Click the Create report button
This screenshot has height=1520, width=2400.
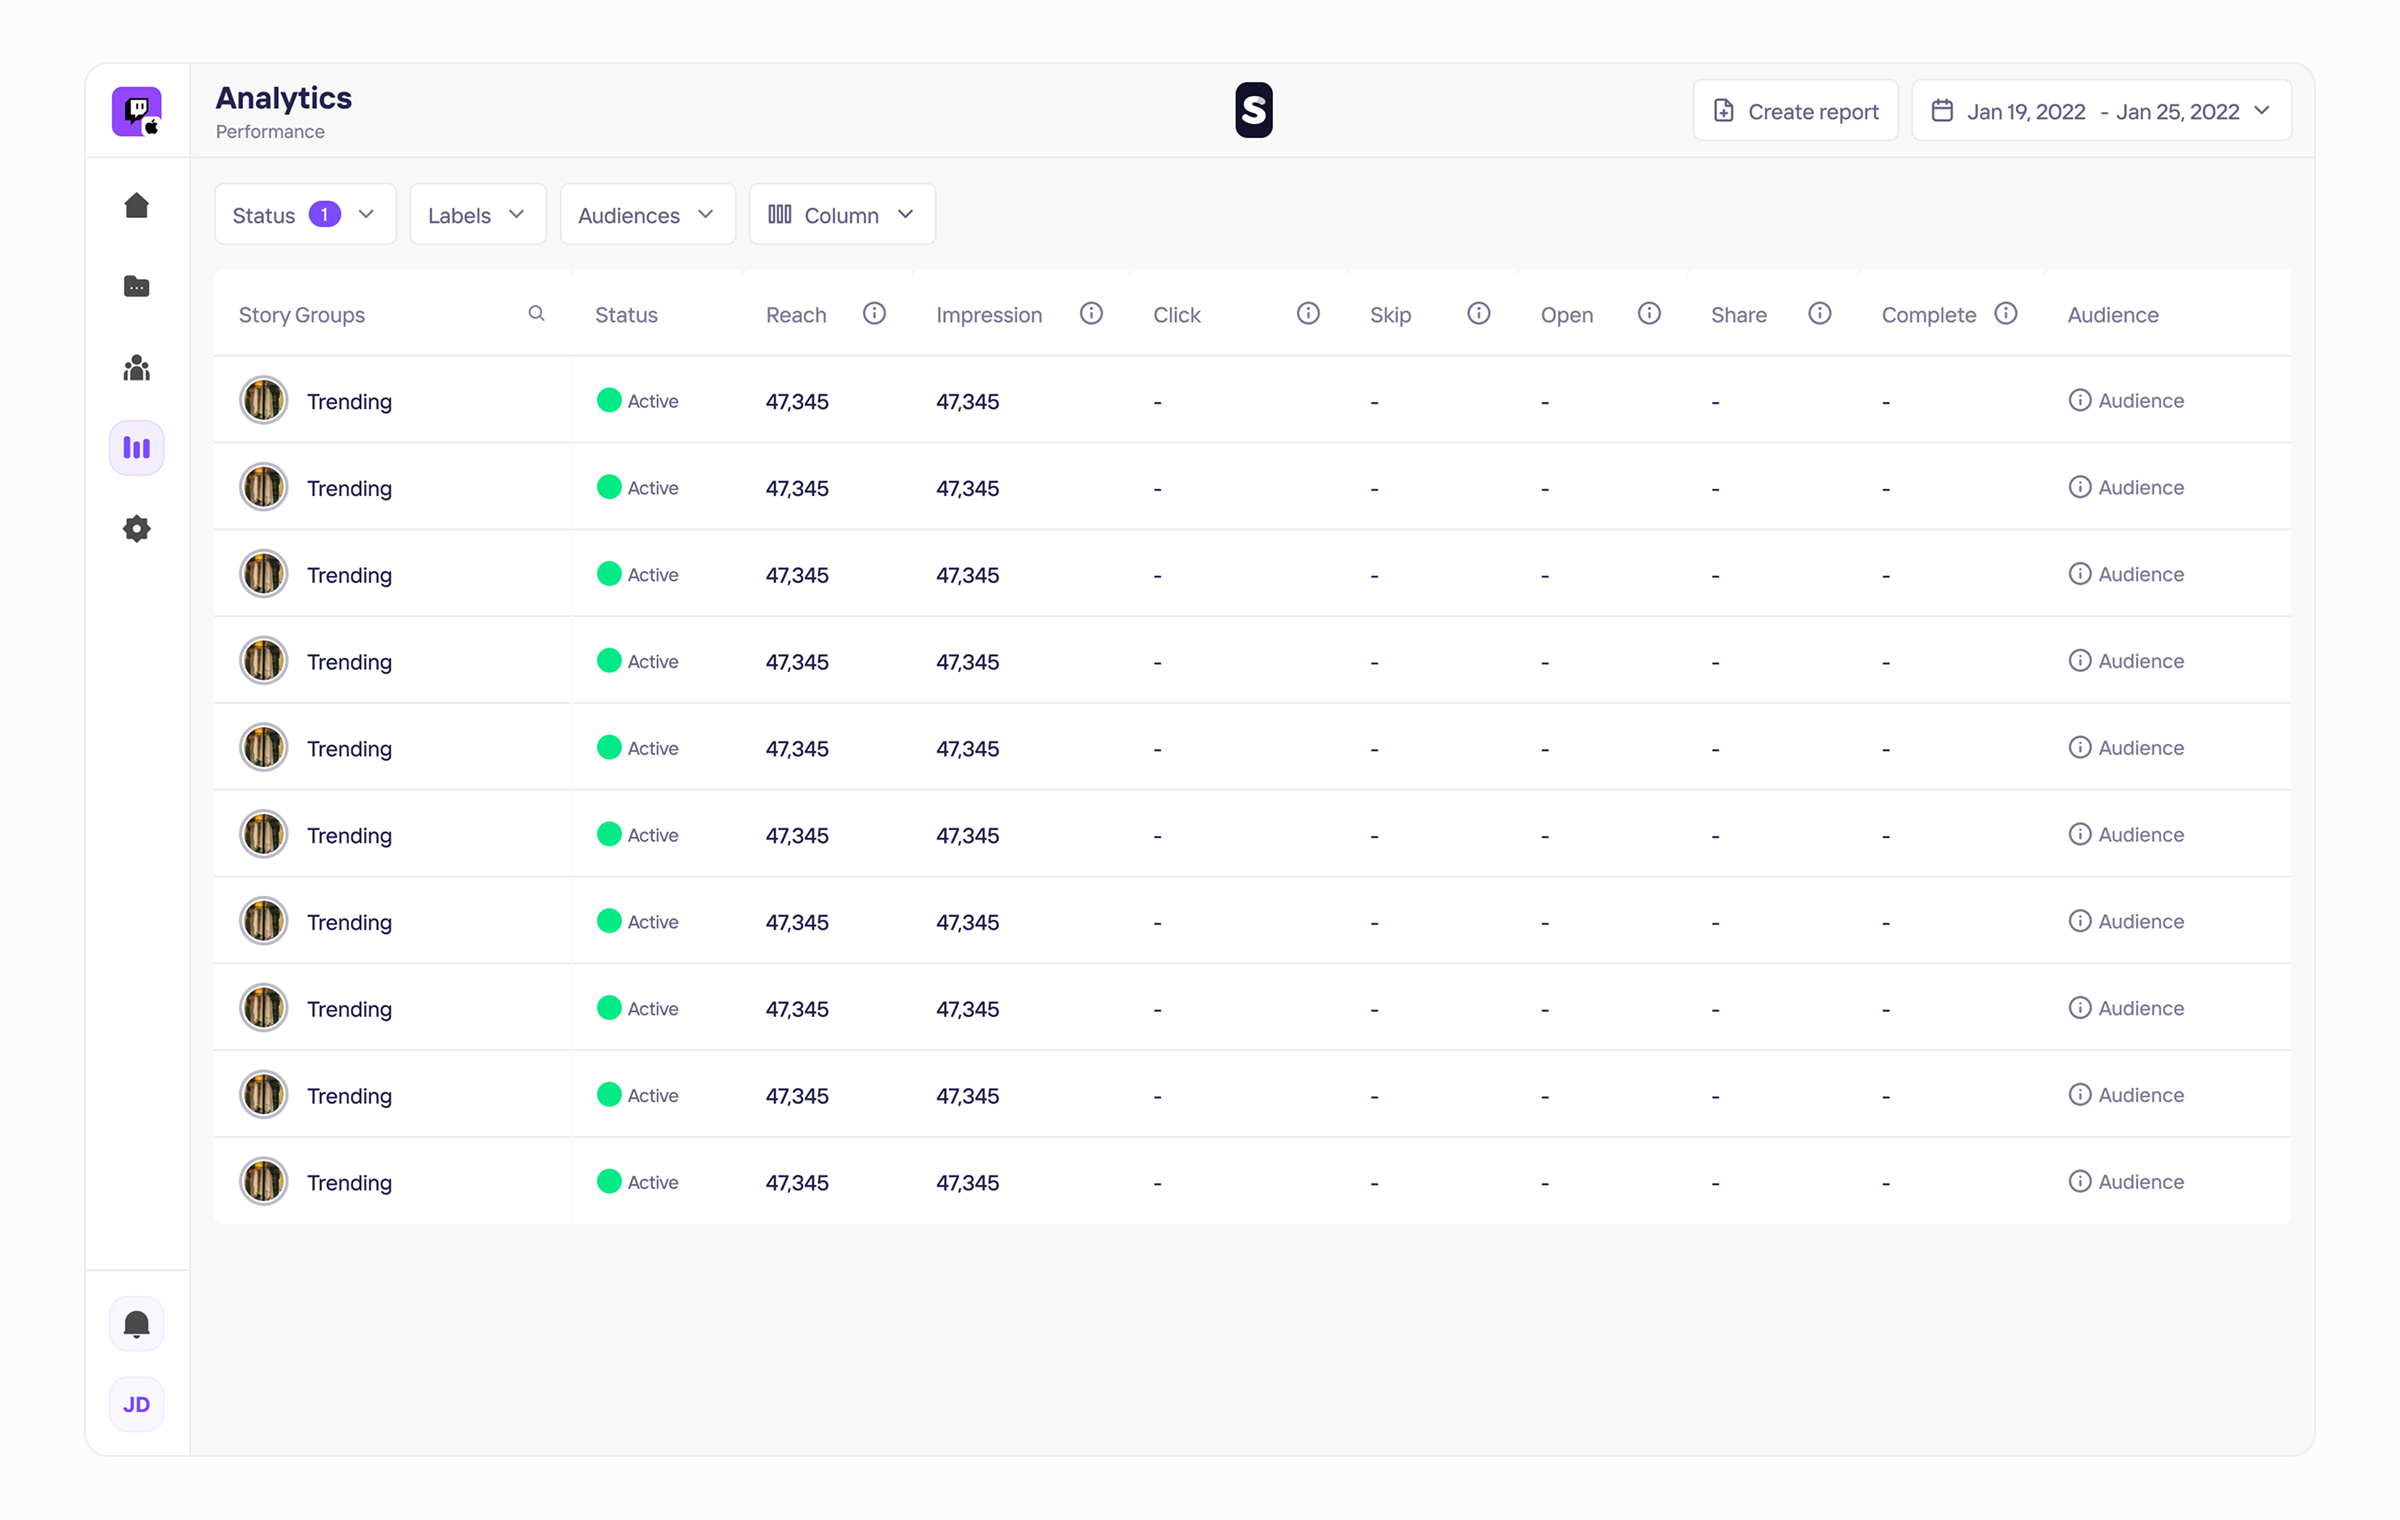click(1795, 111)
